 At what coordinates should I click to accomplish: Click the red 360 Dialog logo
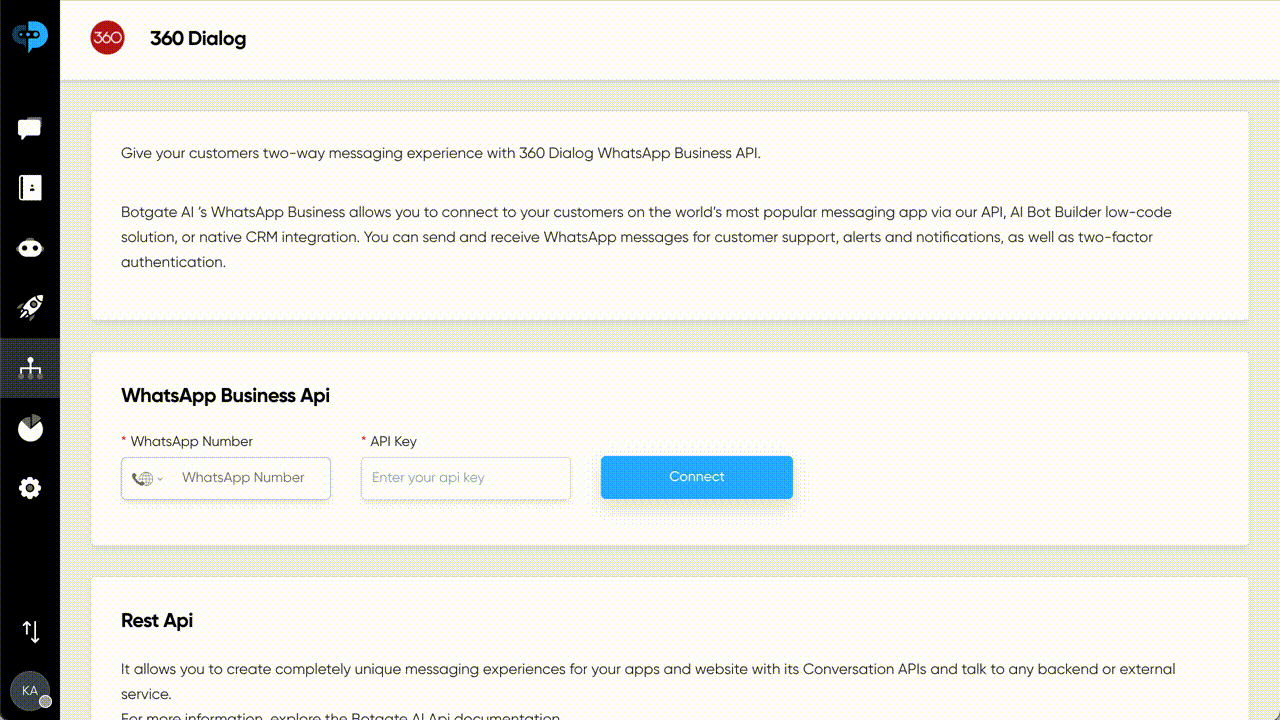click(x=107, y=39)
